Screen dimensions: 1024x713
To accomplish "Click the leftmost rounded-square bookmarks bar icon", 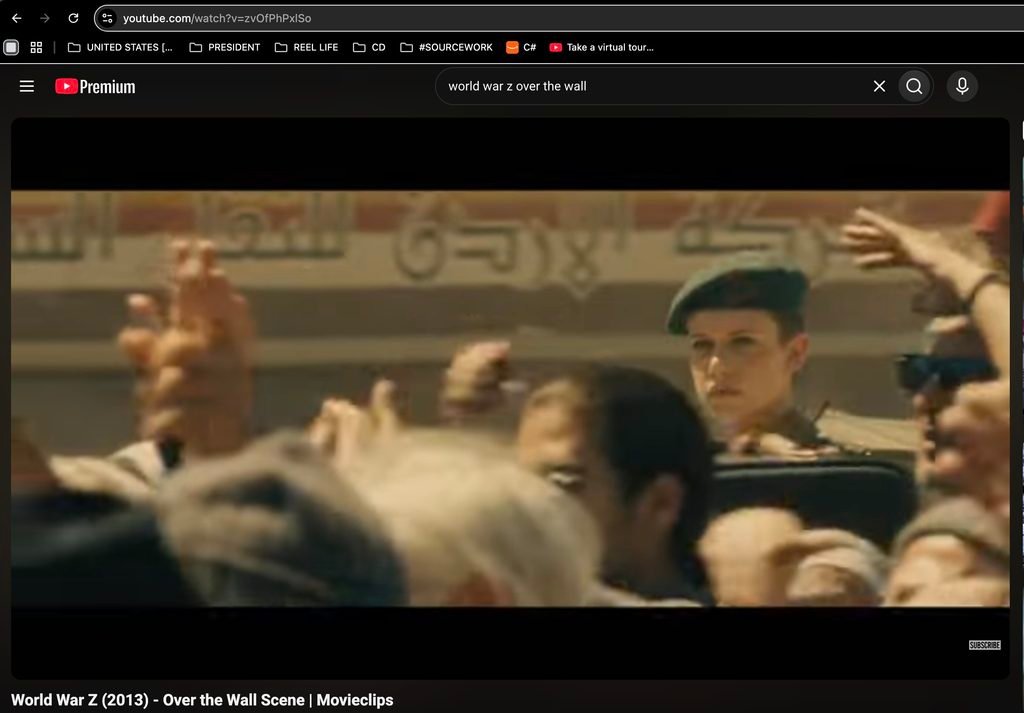I will click(11, 47).
